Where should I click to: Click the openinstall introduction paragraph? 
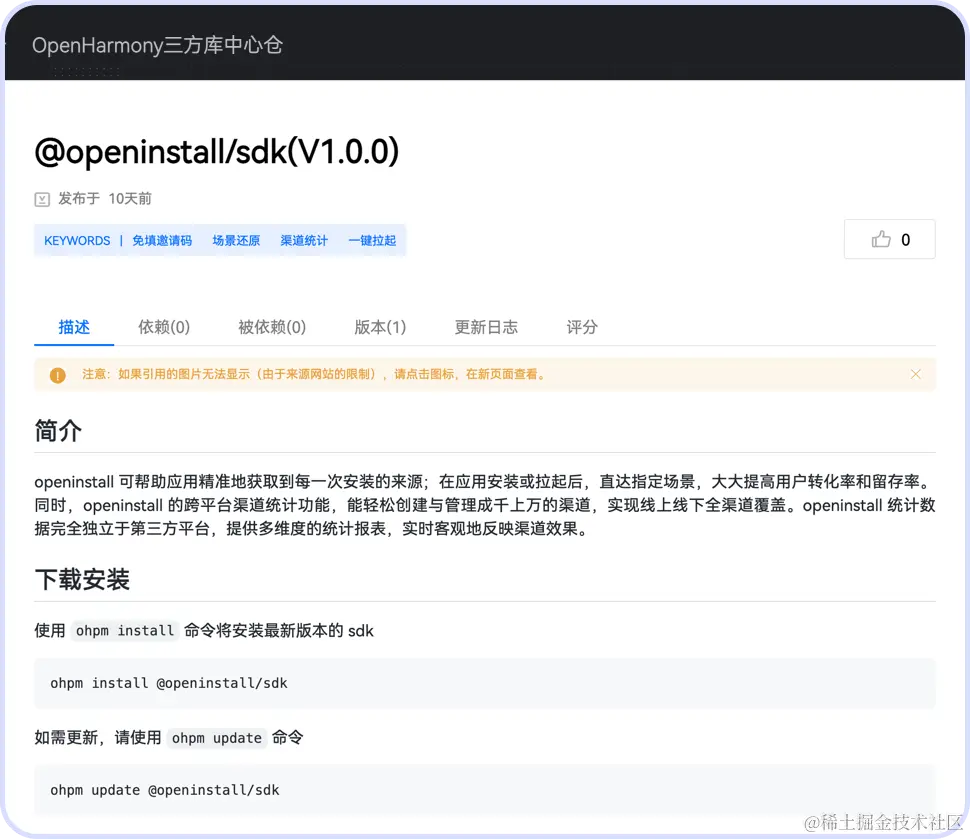click(485, 505)
